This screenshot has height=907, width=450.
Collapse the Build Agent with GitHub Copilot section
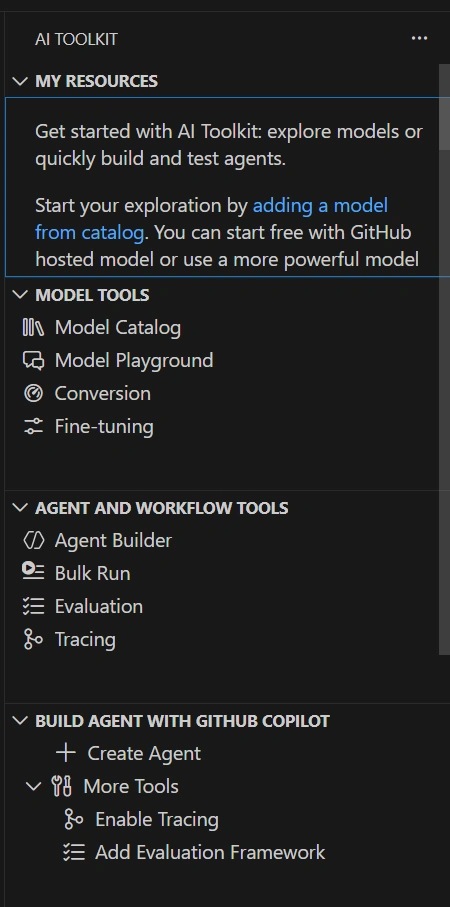click(x=20, y=721)
